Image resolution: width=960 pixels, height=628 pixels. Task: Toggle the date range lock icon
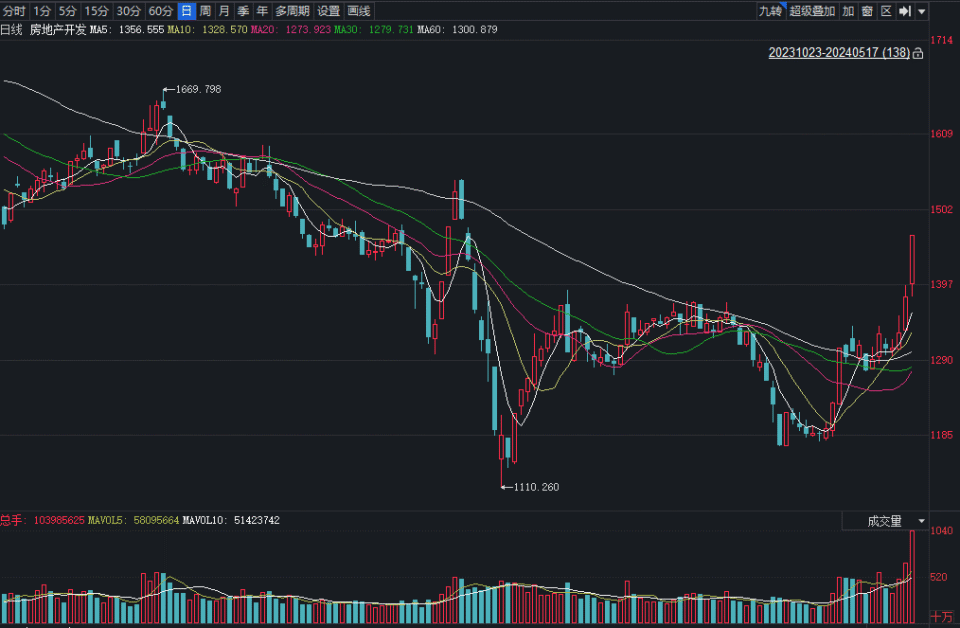[918, 54]
